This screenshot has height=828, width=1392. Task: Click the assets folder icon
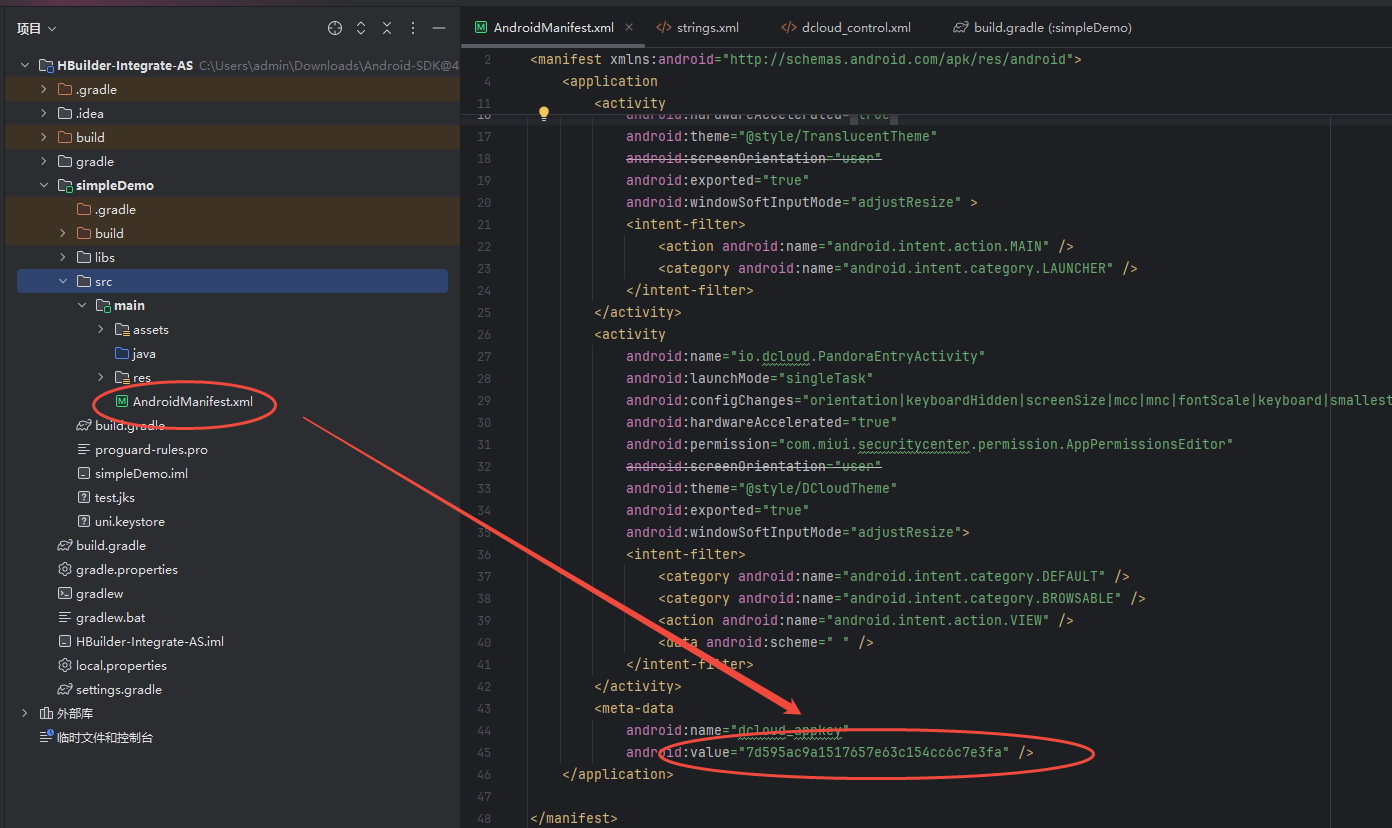[122, 329]
